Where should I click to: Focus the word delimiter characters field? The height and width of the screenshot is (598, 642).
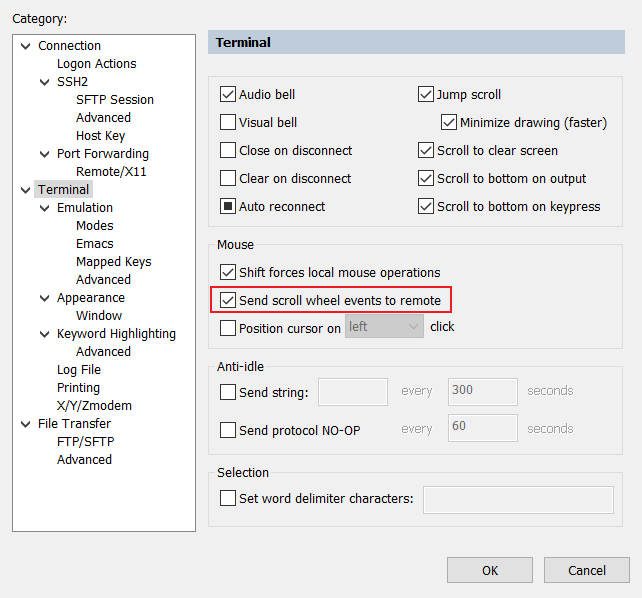click(518, 499)
